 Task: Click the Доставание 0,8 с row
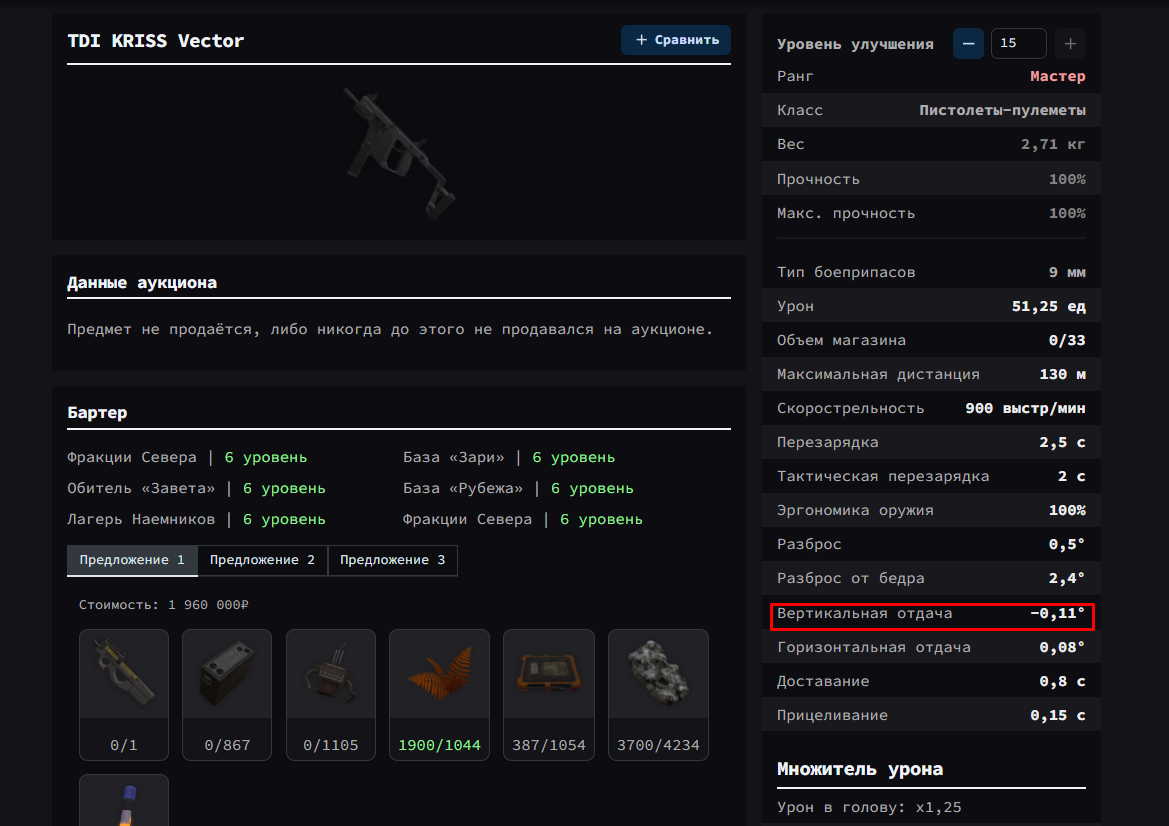[x=931, y=681]
